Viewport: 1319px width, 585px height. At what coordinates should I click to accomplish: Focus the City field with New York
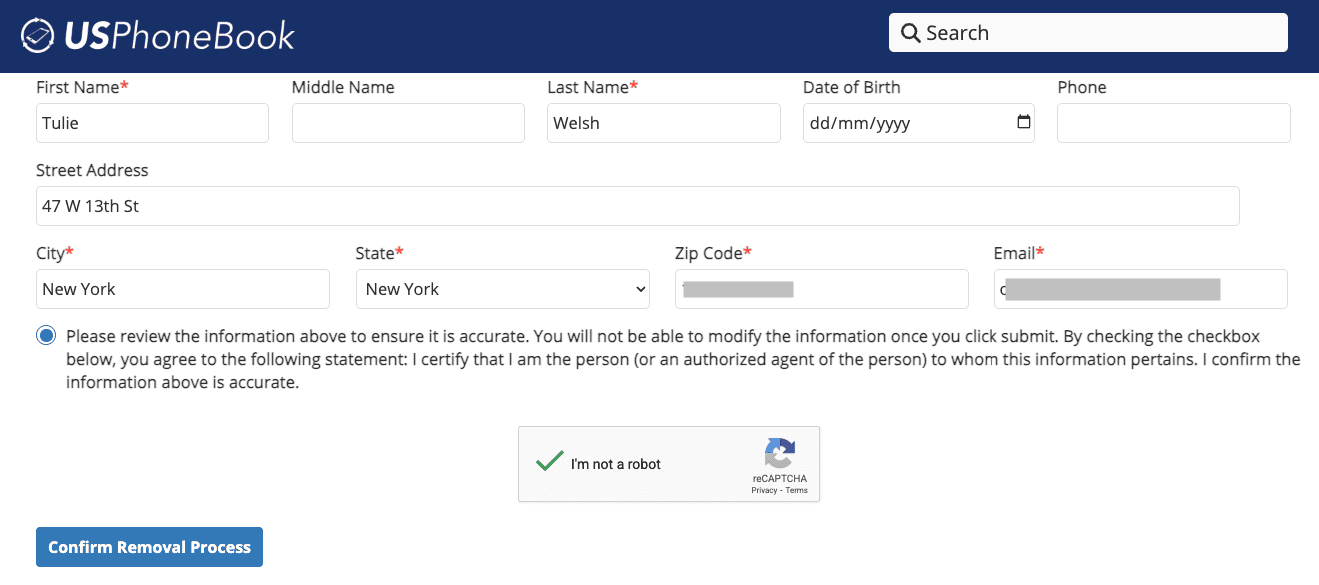182,289
